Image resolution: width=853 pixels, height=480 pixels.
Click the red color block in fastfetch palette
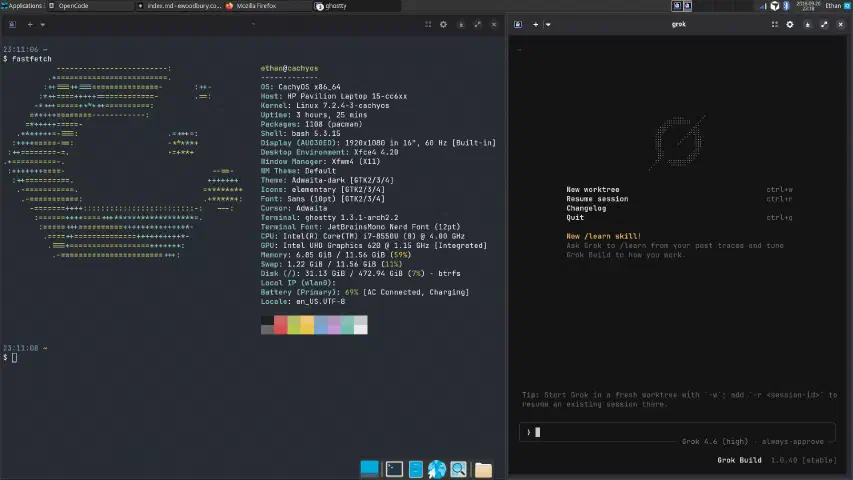pyautogui.click(x=280, y=325)
